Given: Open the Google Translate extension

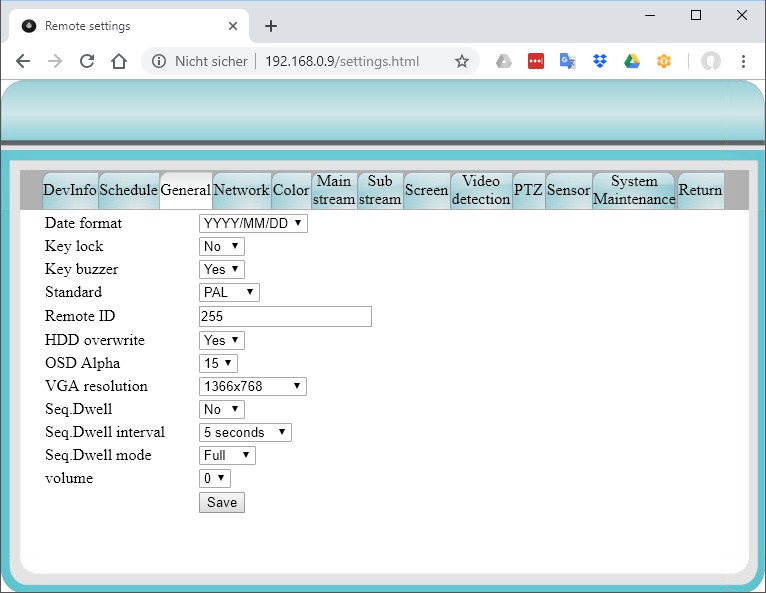Looking at the screenshot, I should [x=567, y=61].
